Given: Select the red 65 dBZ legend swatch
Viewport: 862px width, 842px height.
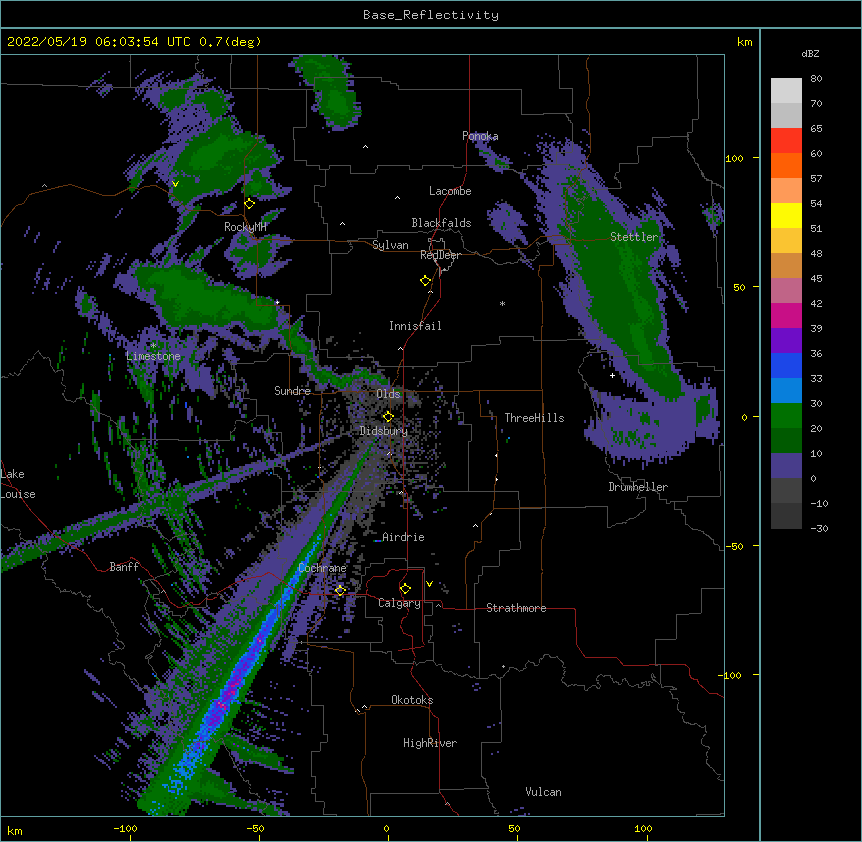Looking at the screenshot, I should click(786, 141).
